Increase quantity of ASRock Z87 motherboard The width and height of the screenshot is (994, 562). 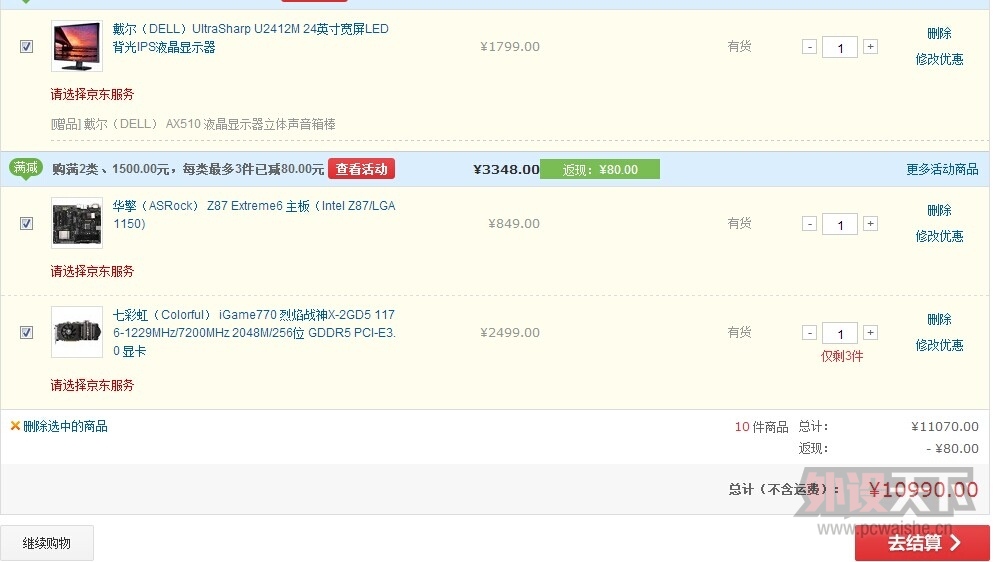pyautogui.click(x=870, y=223)
